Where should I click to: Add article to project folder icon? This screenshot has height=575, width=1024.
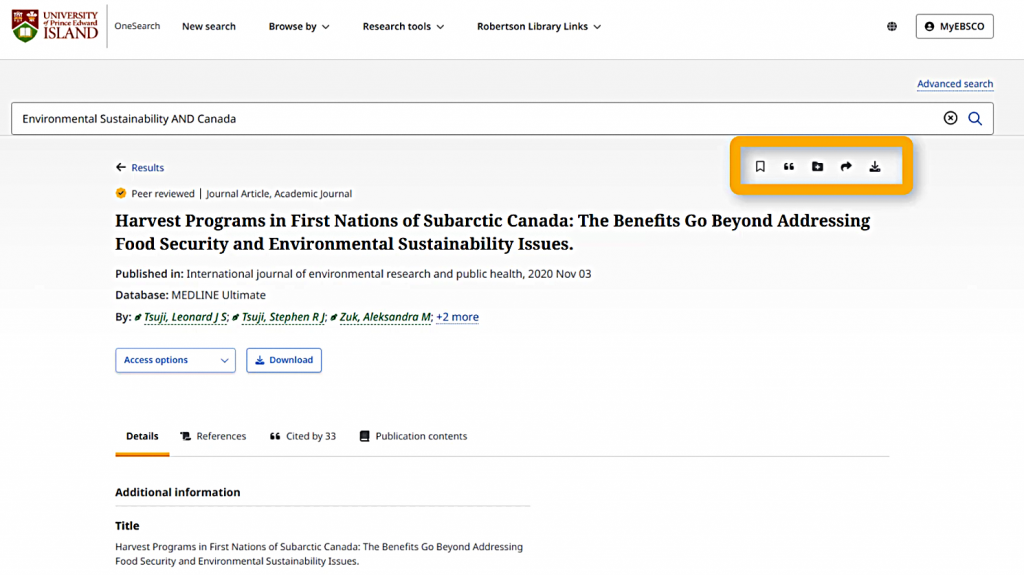coord(818,167)
